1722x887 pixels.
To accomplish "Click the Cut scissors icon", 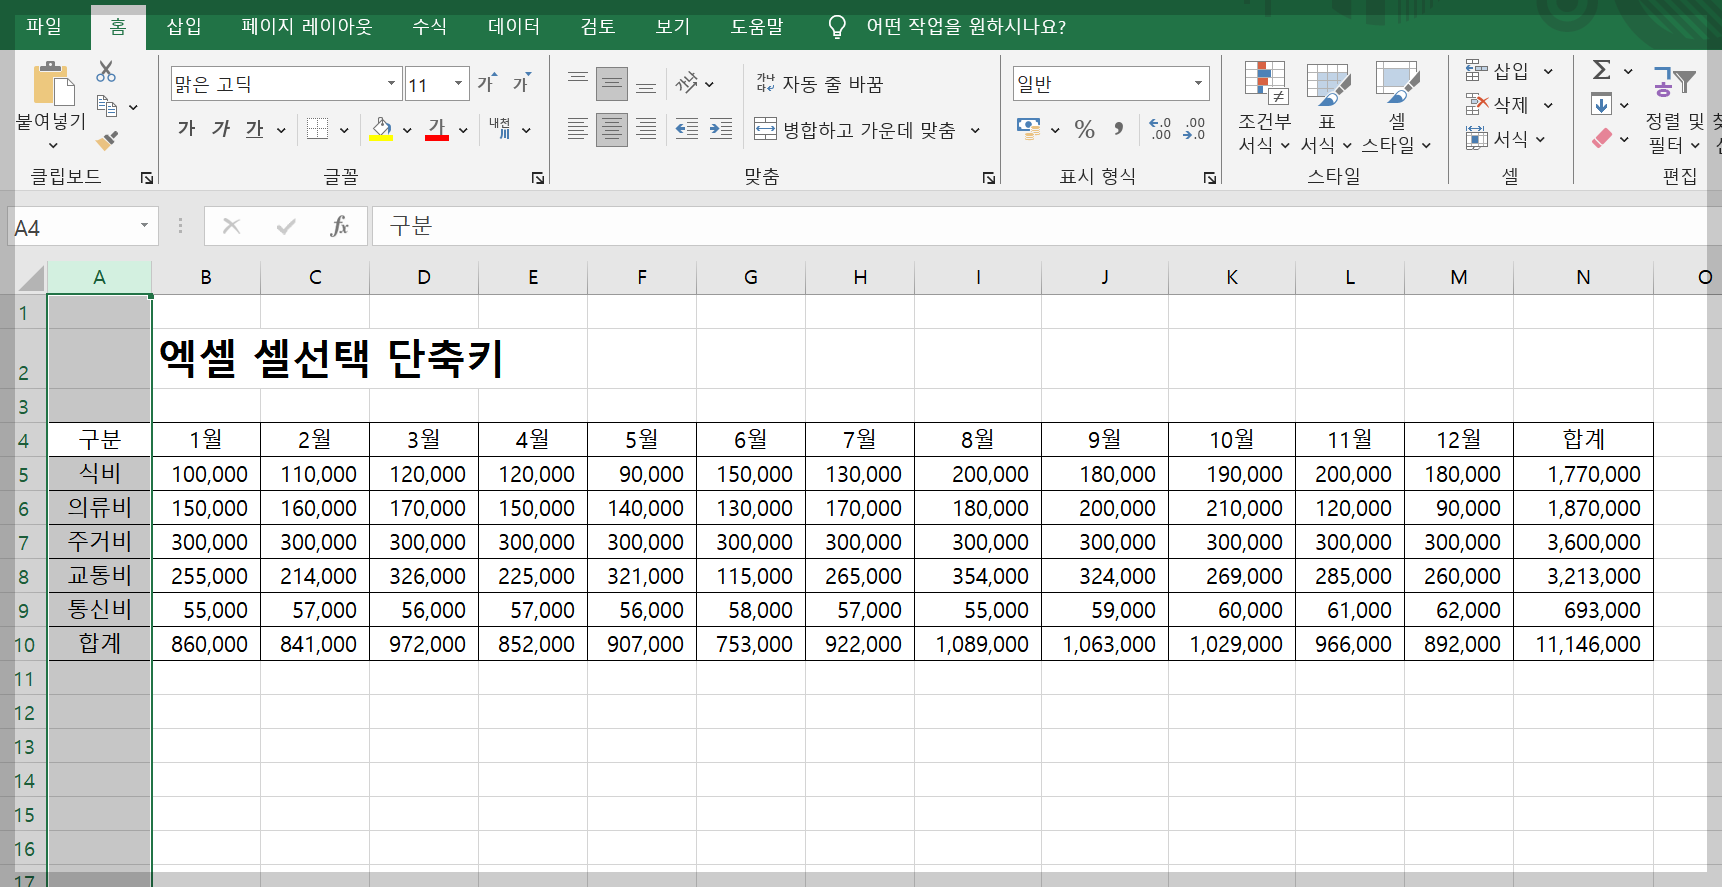I will coord(106,72).
